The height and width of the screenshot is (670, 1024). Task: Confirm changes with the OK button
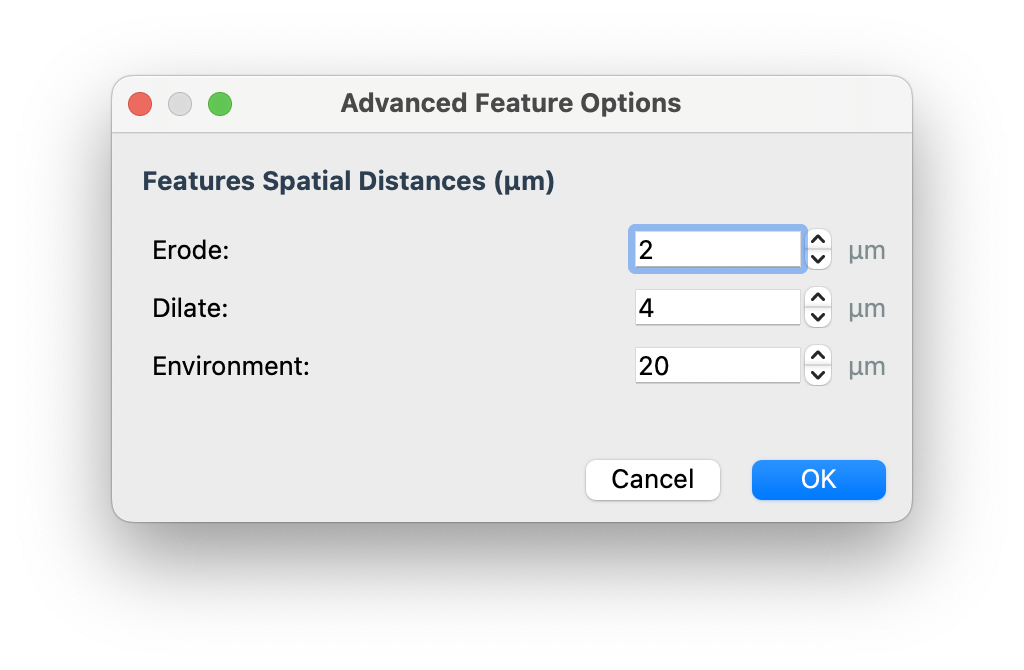tap(818, 480)
